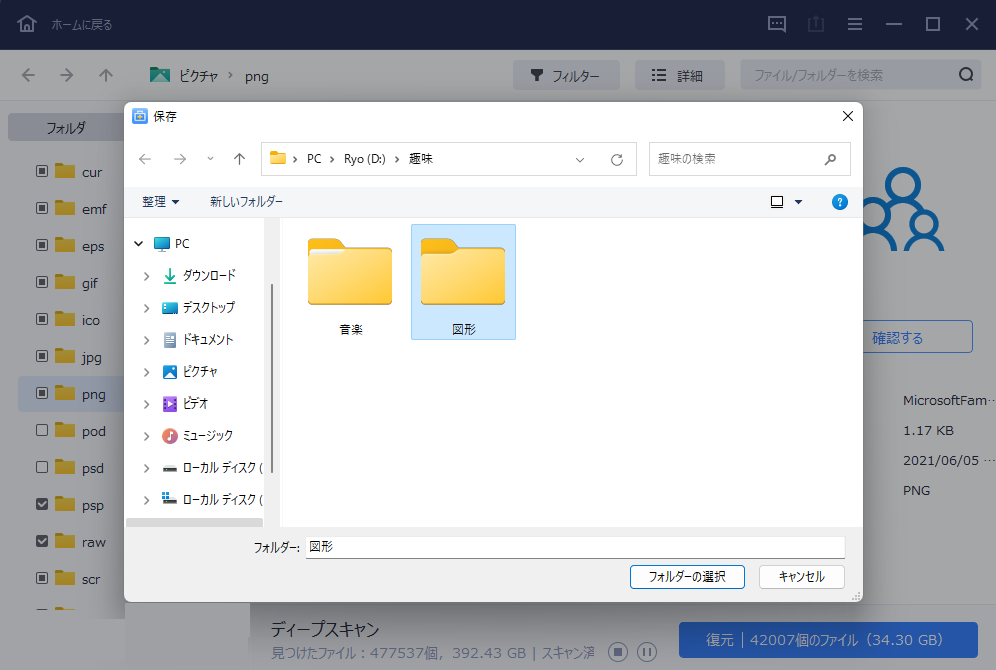Viewport: 996px width, 670px height.
Task: Go up one folder level in dialog
Action: coord(239,159)
